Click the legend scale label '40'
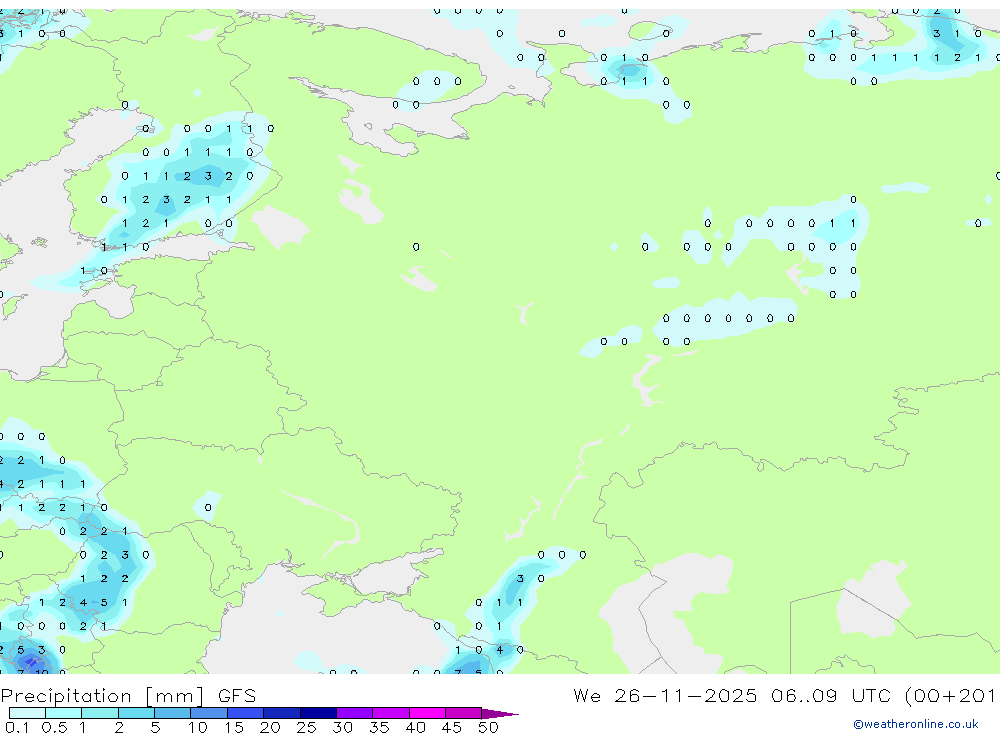The height and width of the screenshot is (733, 1000). click(415, 727)
